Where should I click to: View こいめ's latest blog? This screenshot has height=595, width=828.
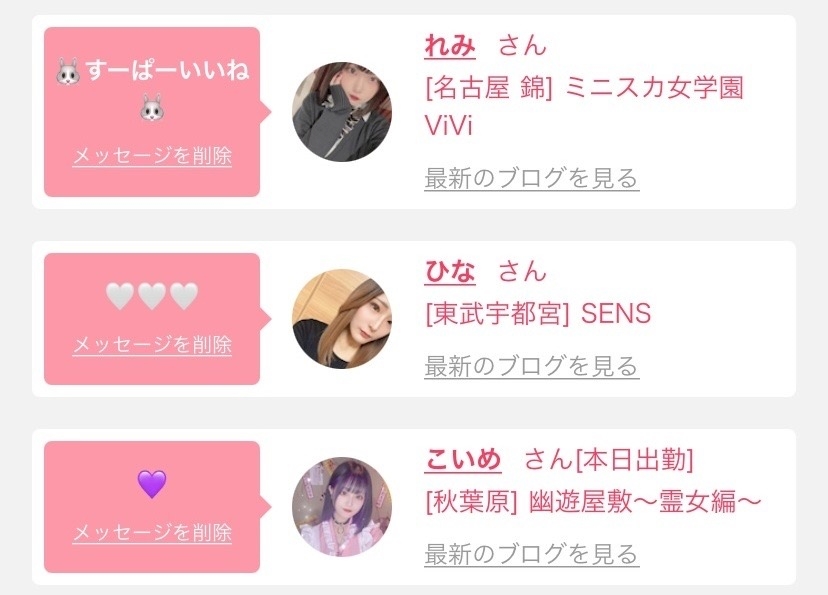click(532, 554)
